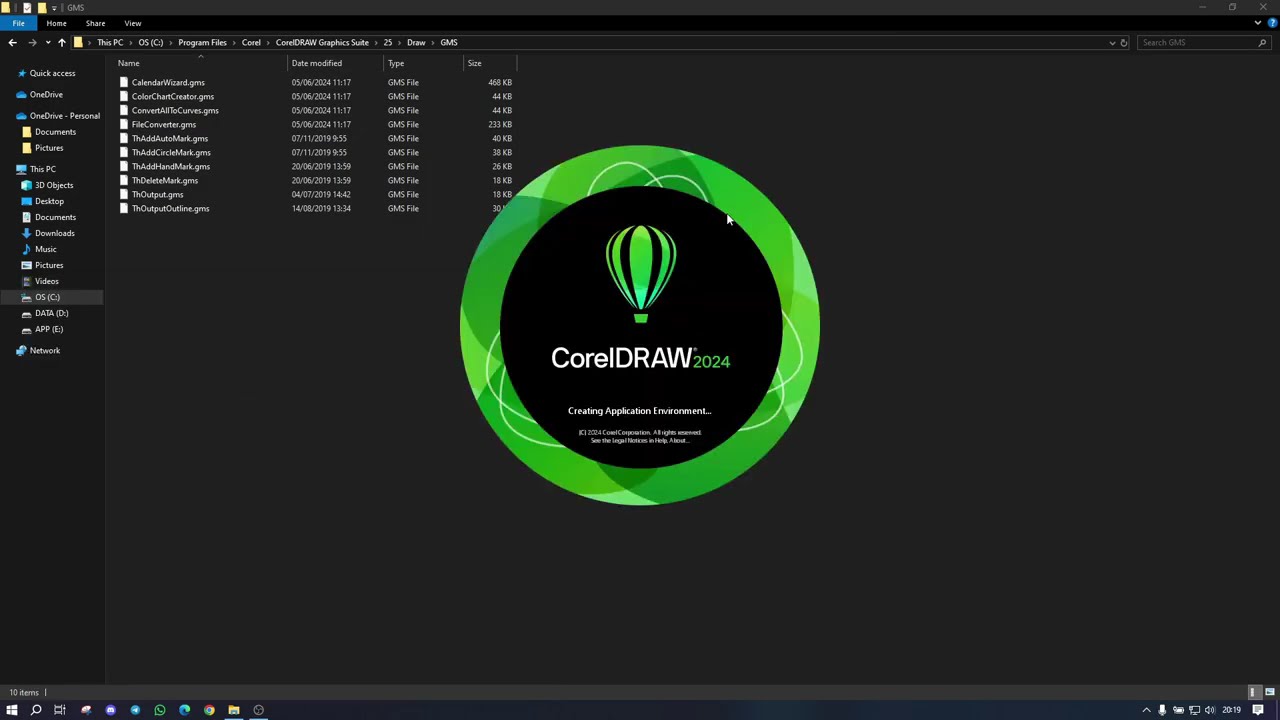Open Desktop folder in sidebar
1280x720 pixels.
[49, 201]
